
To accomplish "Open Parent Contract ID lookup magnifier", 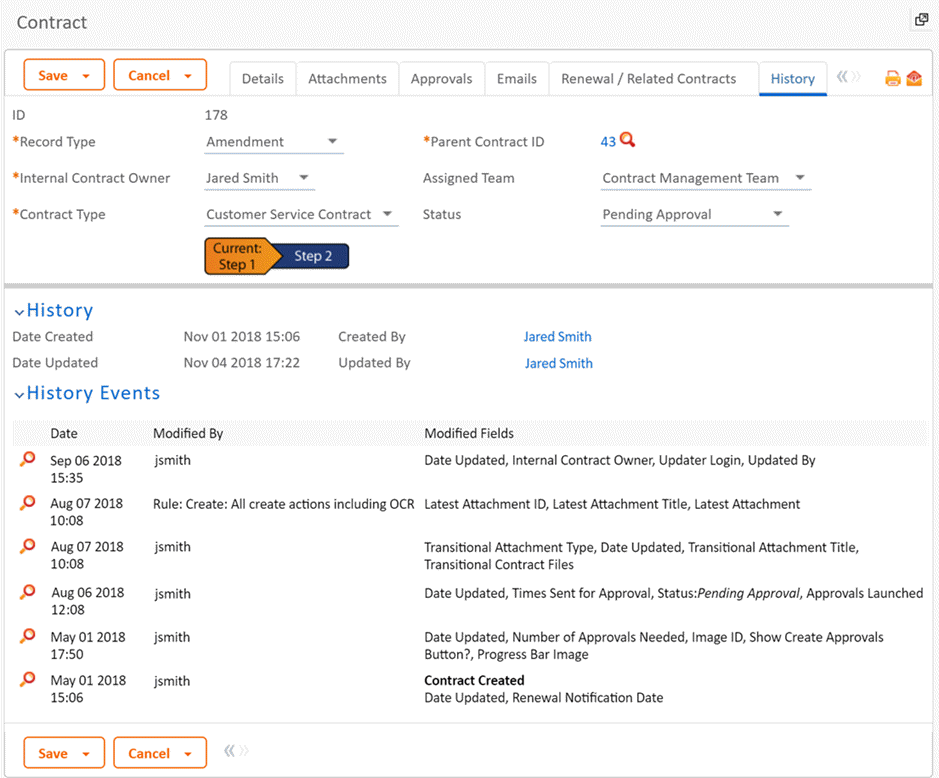I will click(x=628, y=141).
